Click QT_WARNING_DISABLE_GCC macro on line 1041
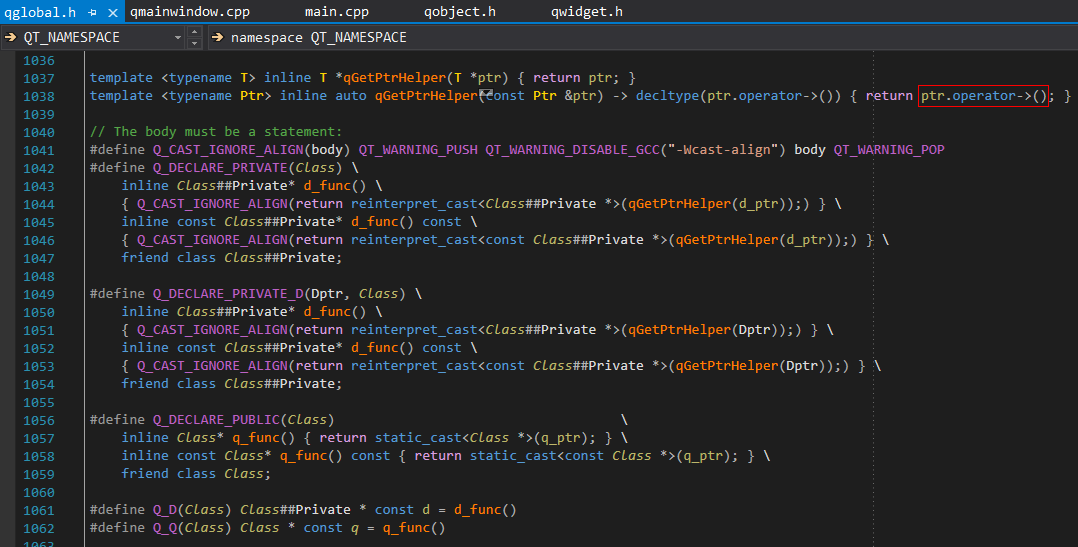The image size is (1078, 547). pyautogui.click(x=572, y=150)
